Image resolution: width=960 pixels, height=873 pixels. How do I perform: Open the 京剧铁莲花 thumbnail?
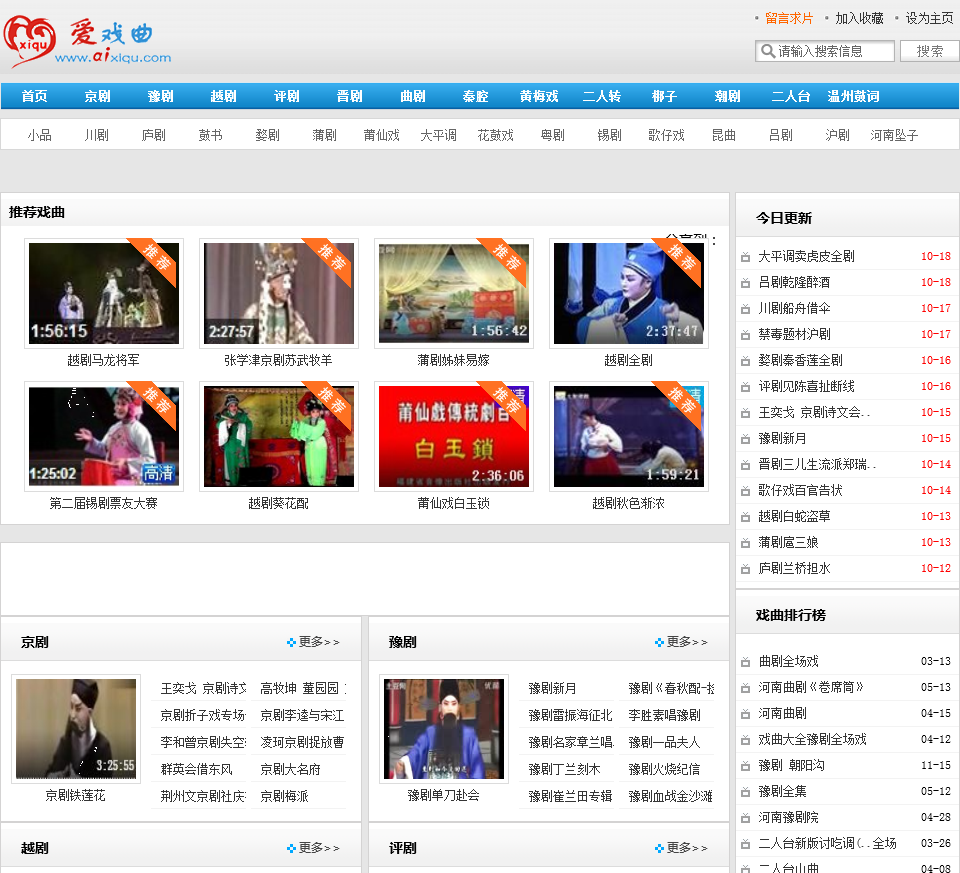[x=76, y=729]
